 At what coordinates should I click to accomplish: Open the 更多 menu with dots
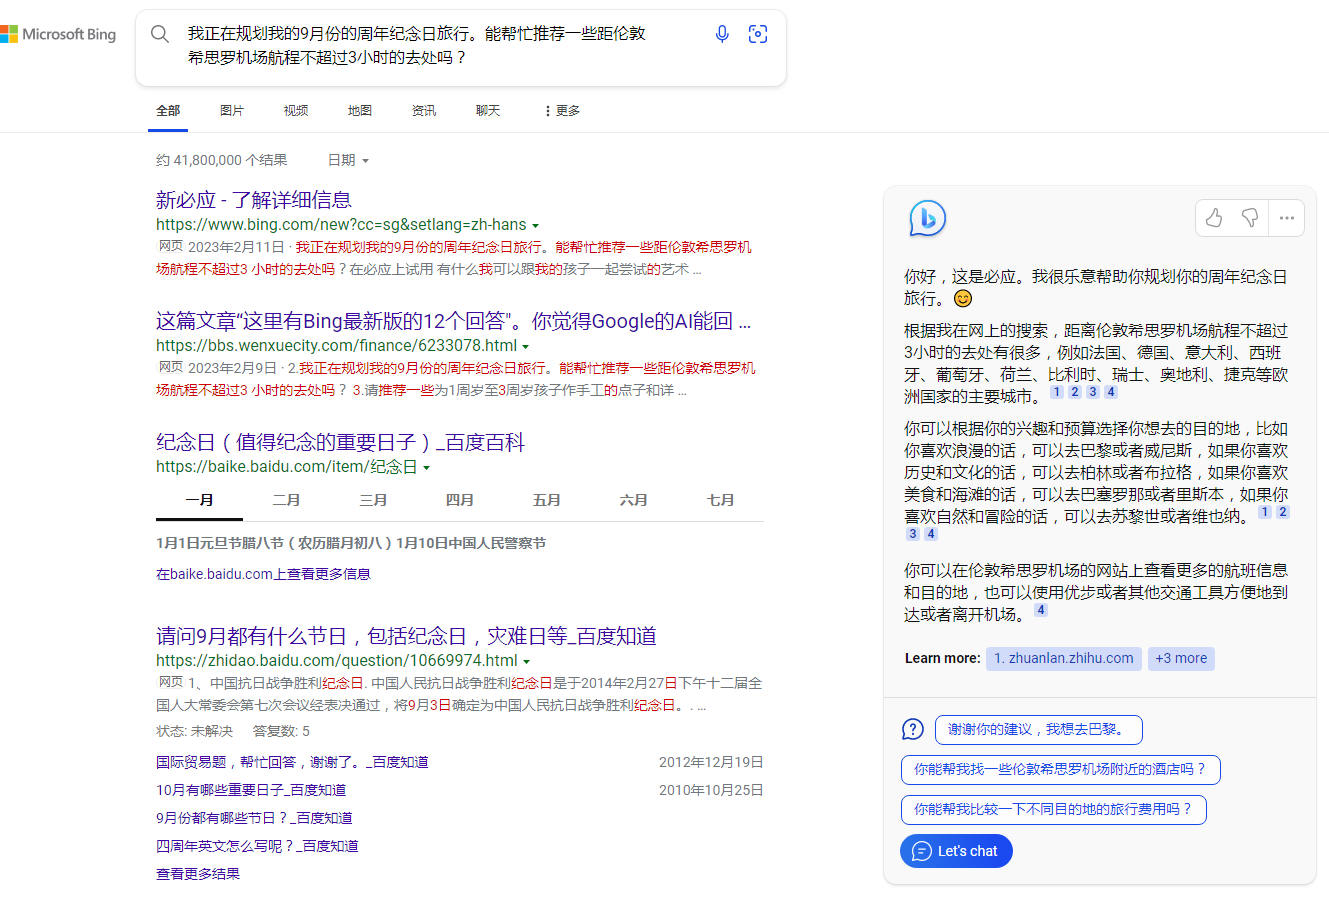click(562, 111)
